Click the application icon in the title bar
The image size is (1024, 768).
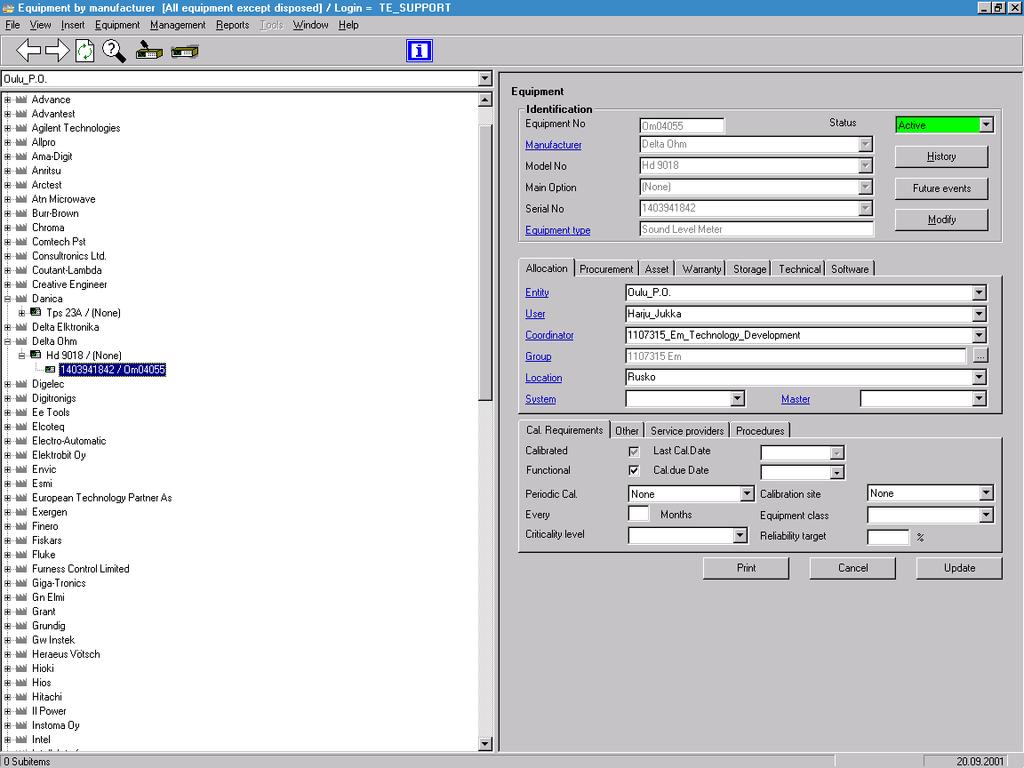tap(8, 8)
